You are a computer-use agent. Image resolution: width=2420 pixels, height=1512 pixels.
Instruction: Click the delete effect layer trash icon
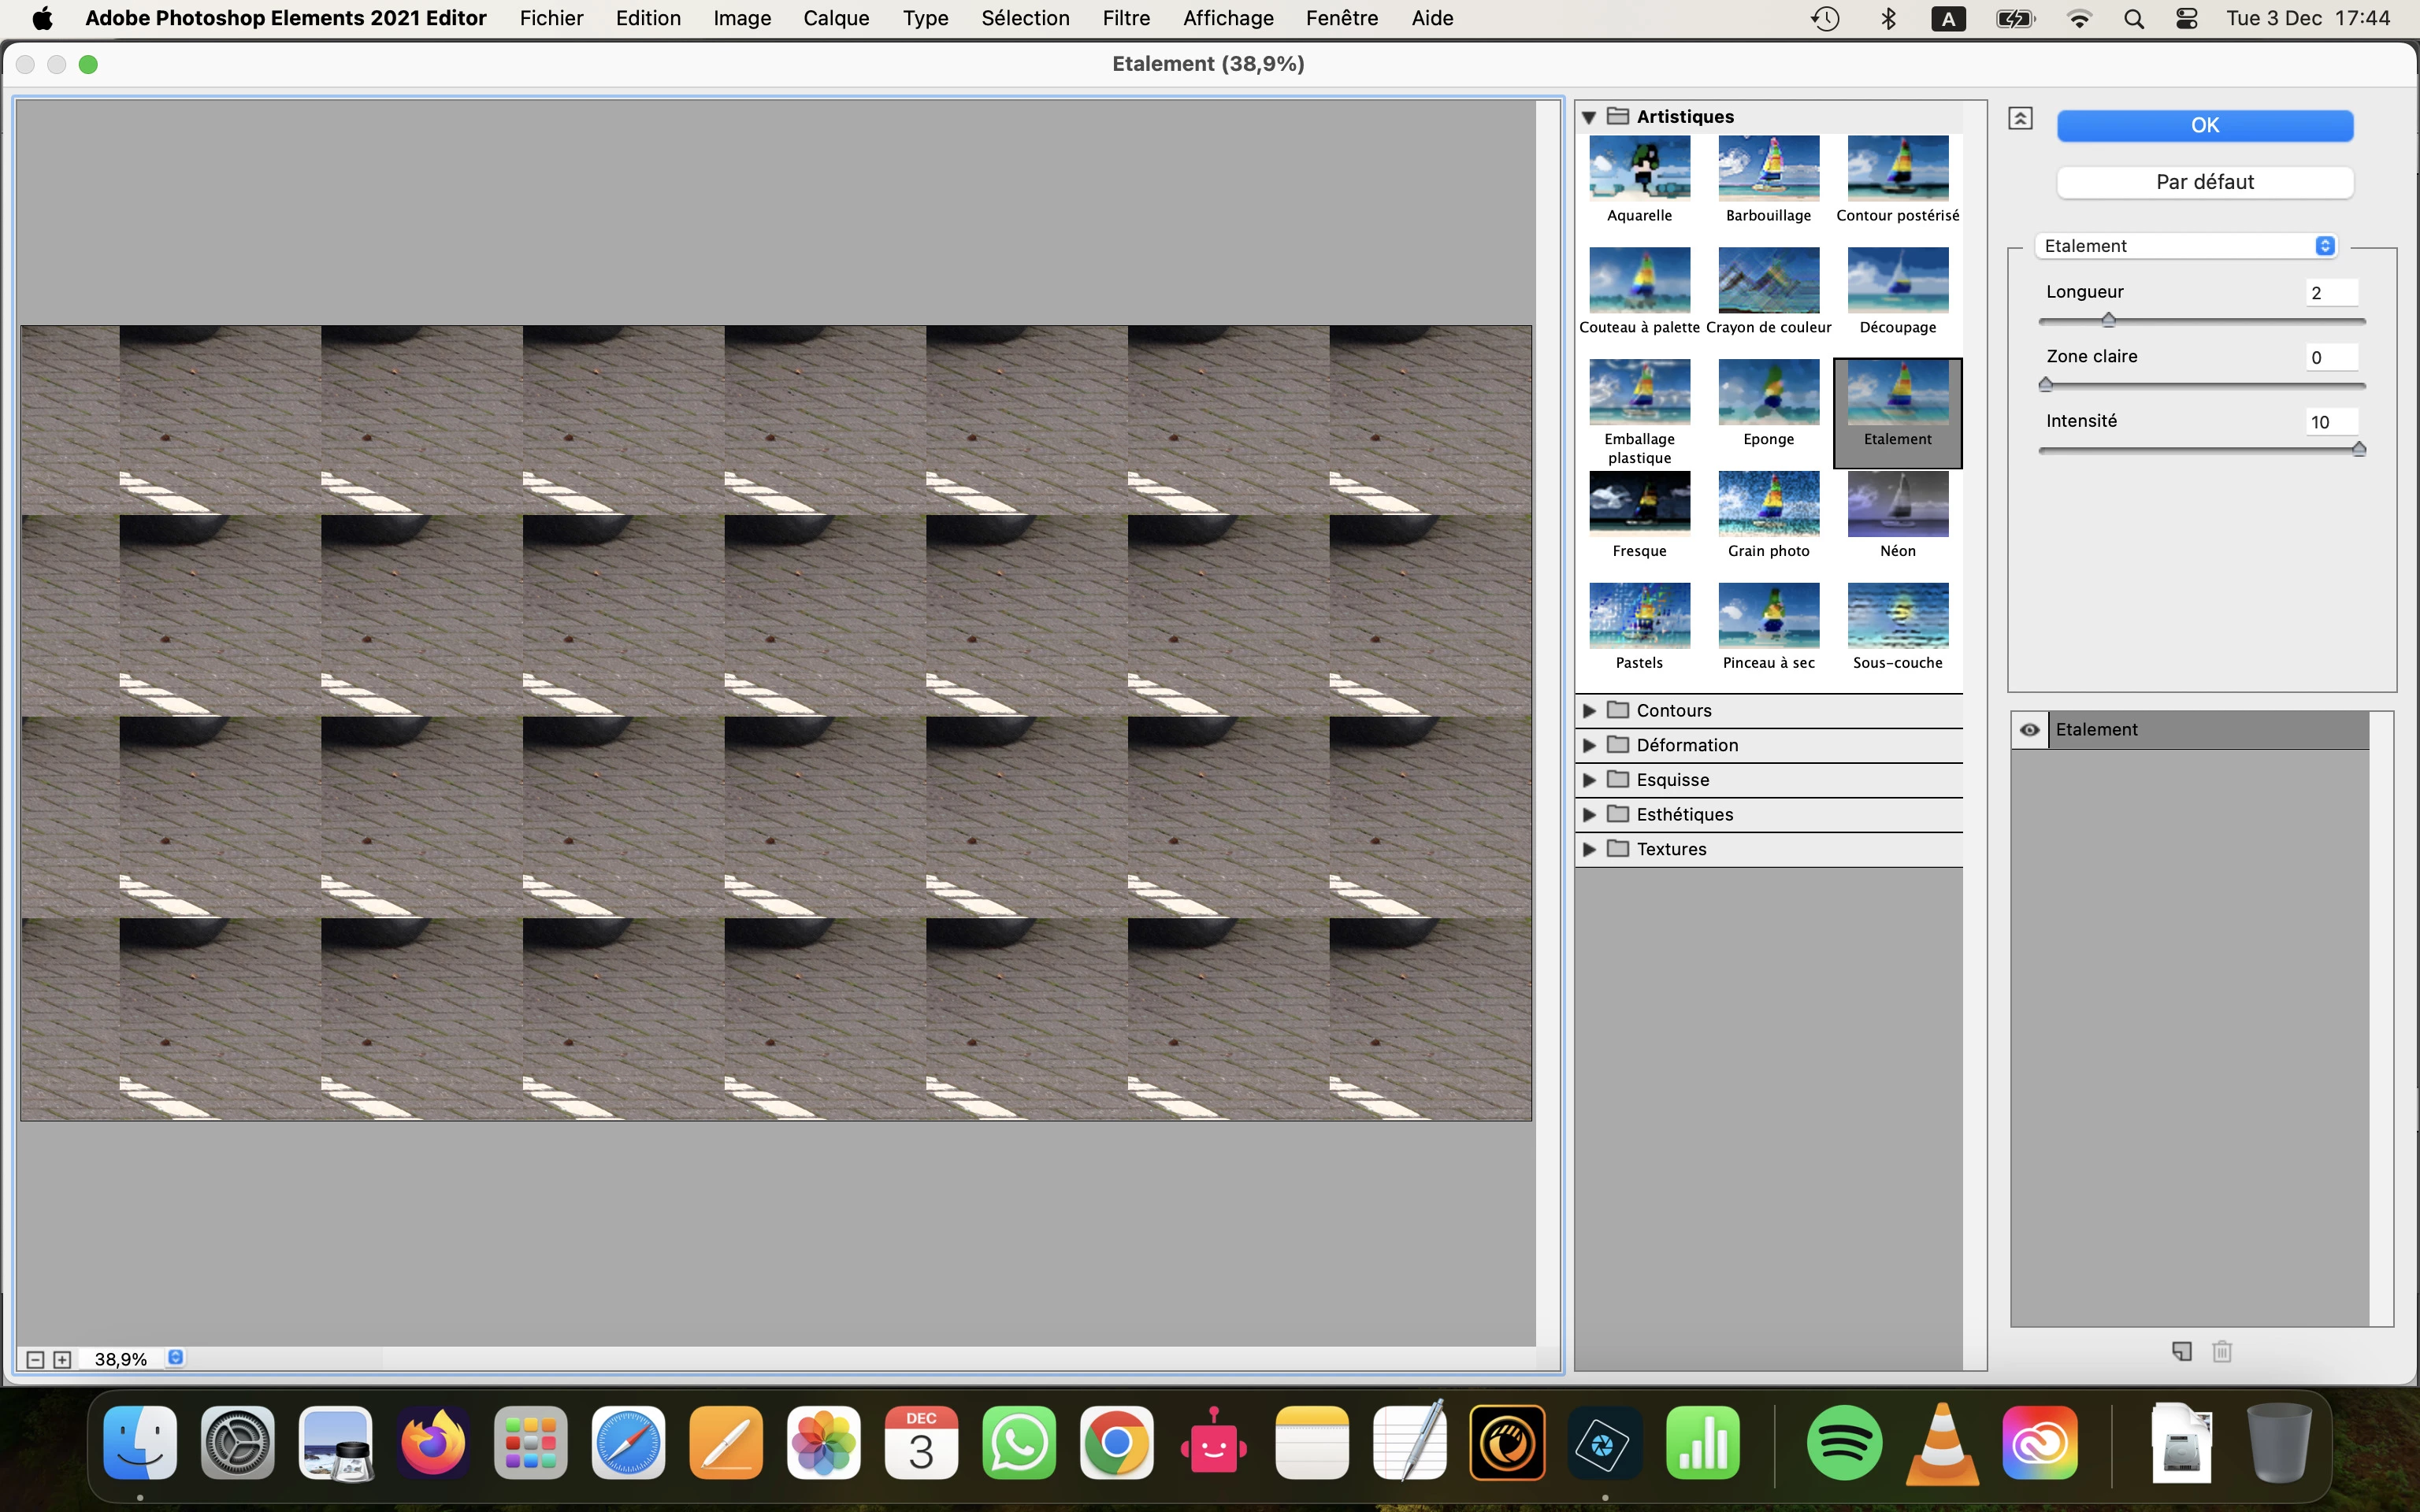click(x=2222, y=1351)
